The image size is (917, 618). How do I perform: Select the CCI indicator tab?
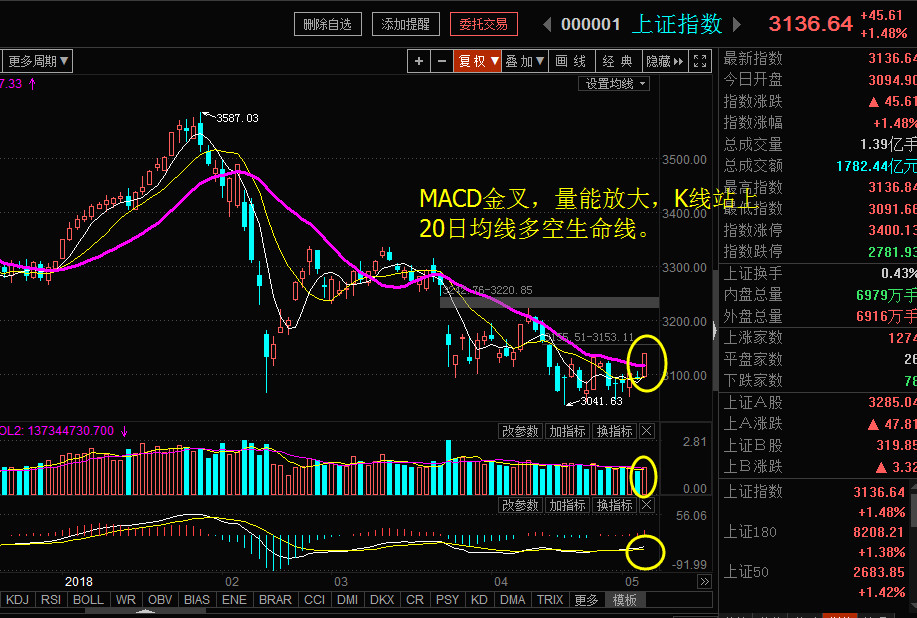[x=315, y=600]
